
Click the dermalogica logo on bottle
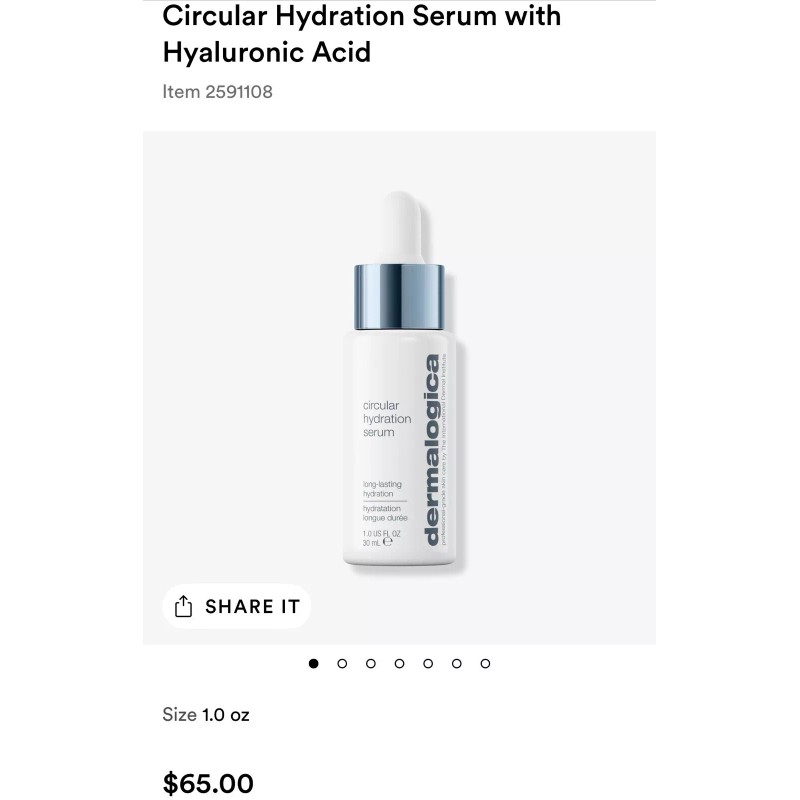433,449
